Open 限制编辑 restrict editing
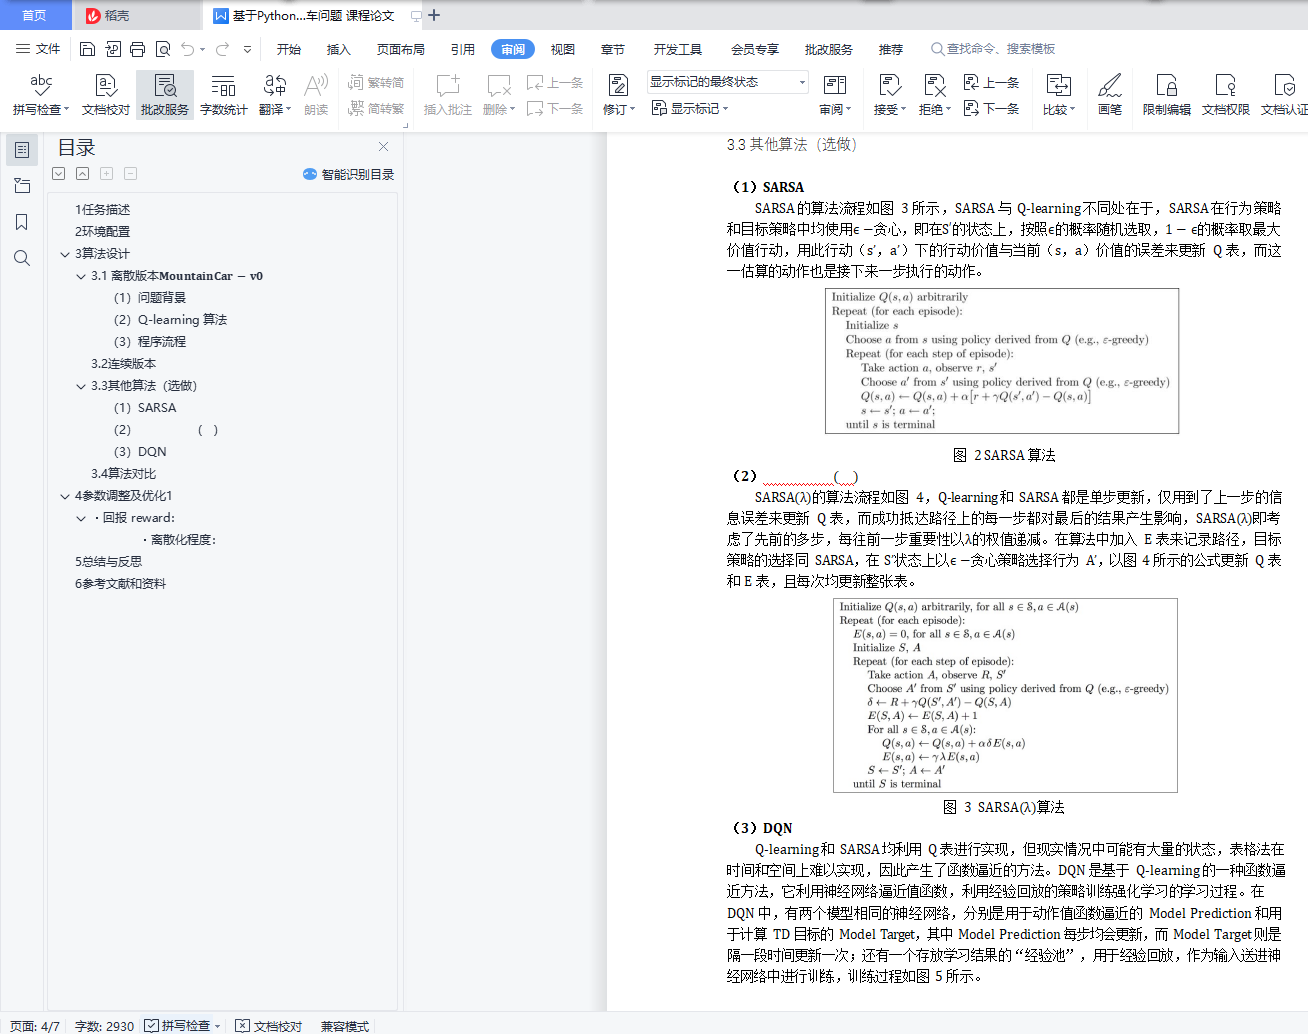The height and width of the screenshot is (1034, 1308). pyautogui.click(x=1167, y=95)
